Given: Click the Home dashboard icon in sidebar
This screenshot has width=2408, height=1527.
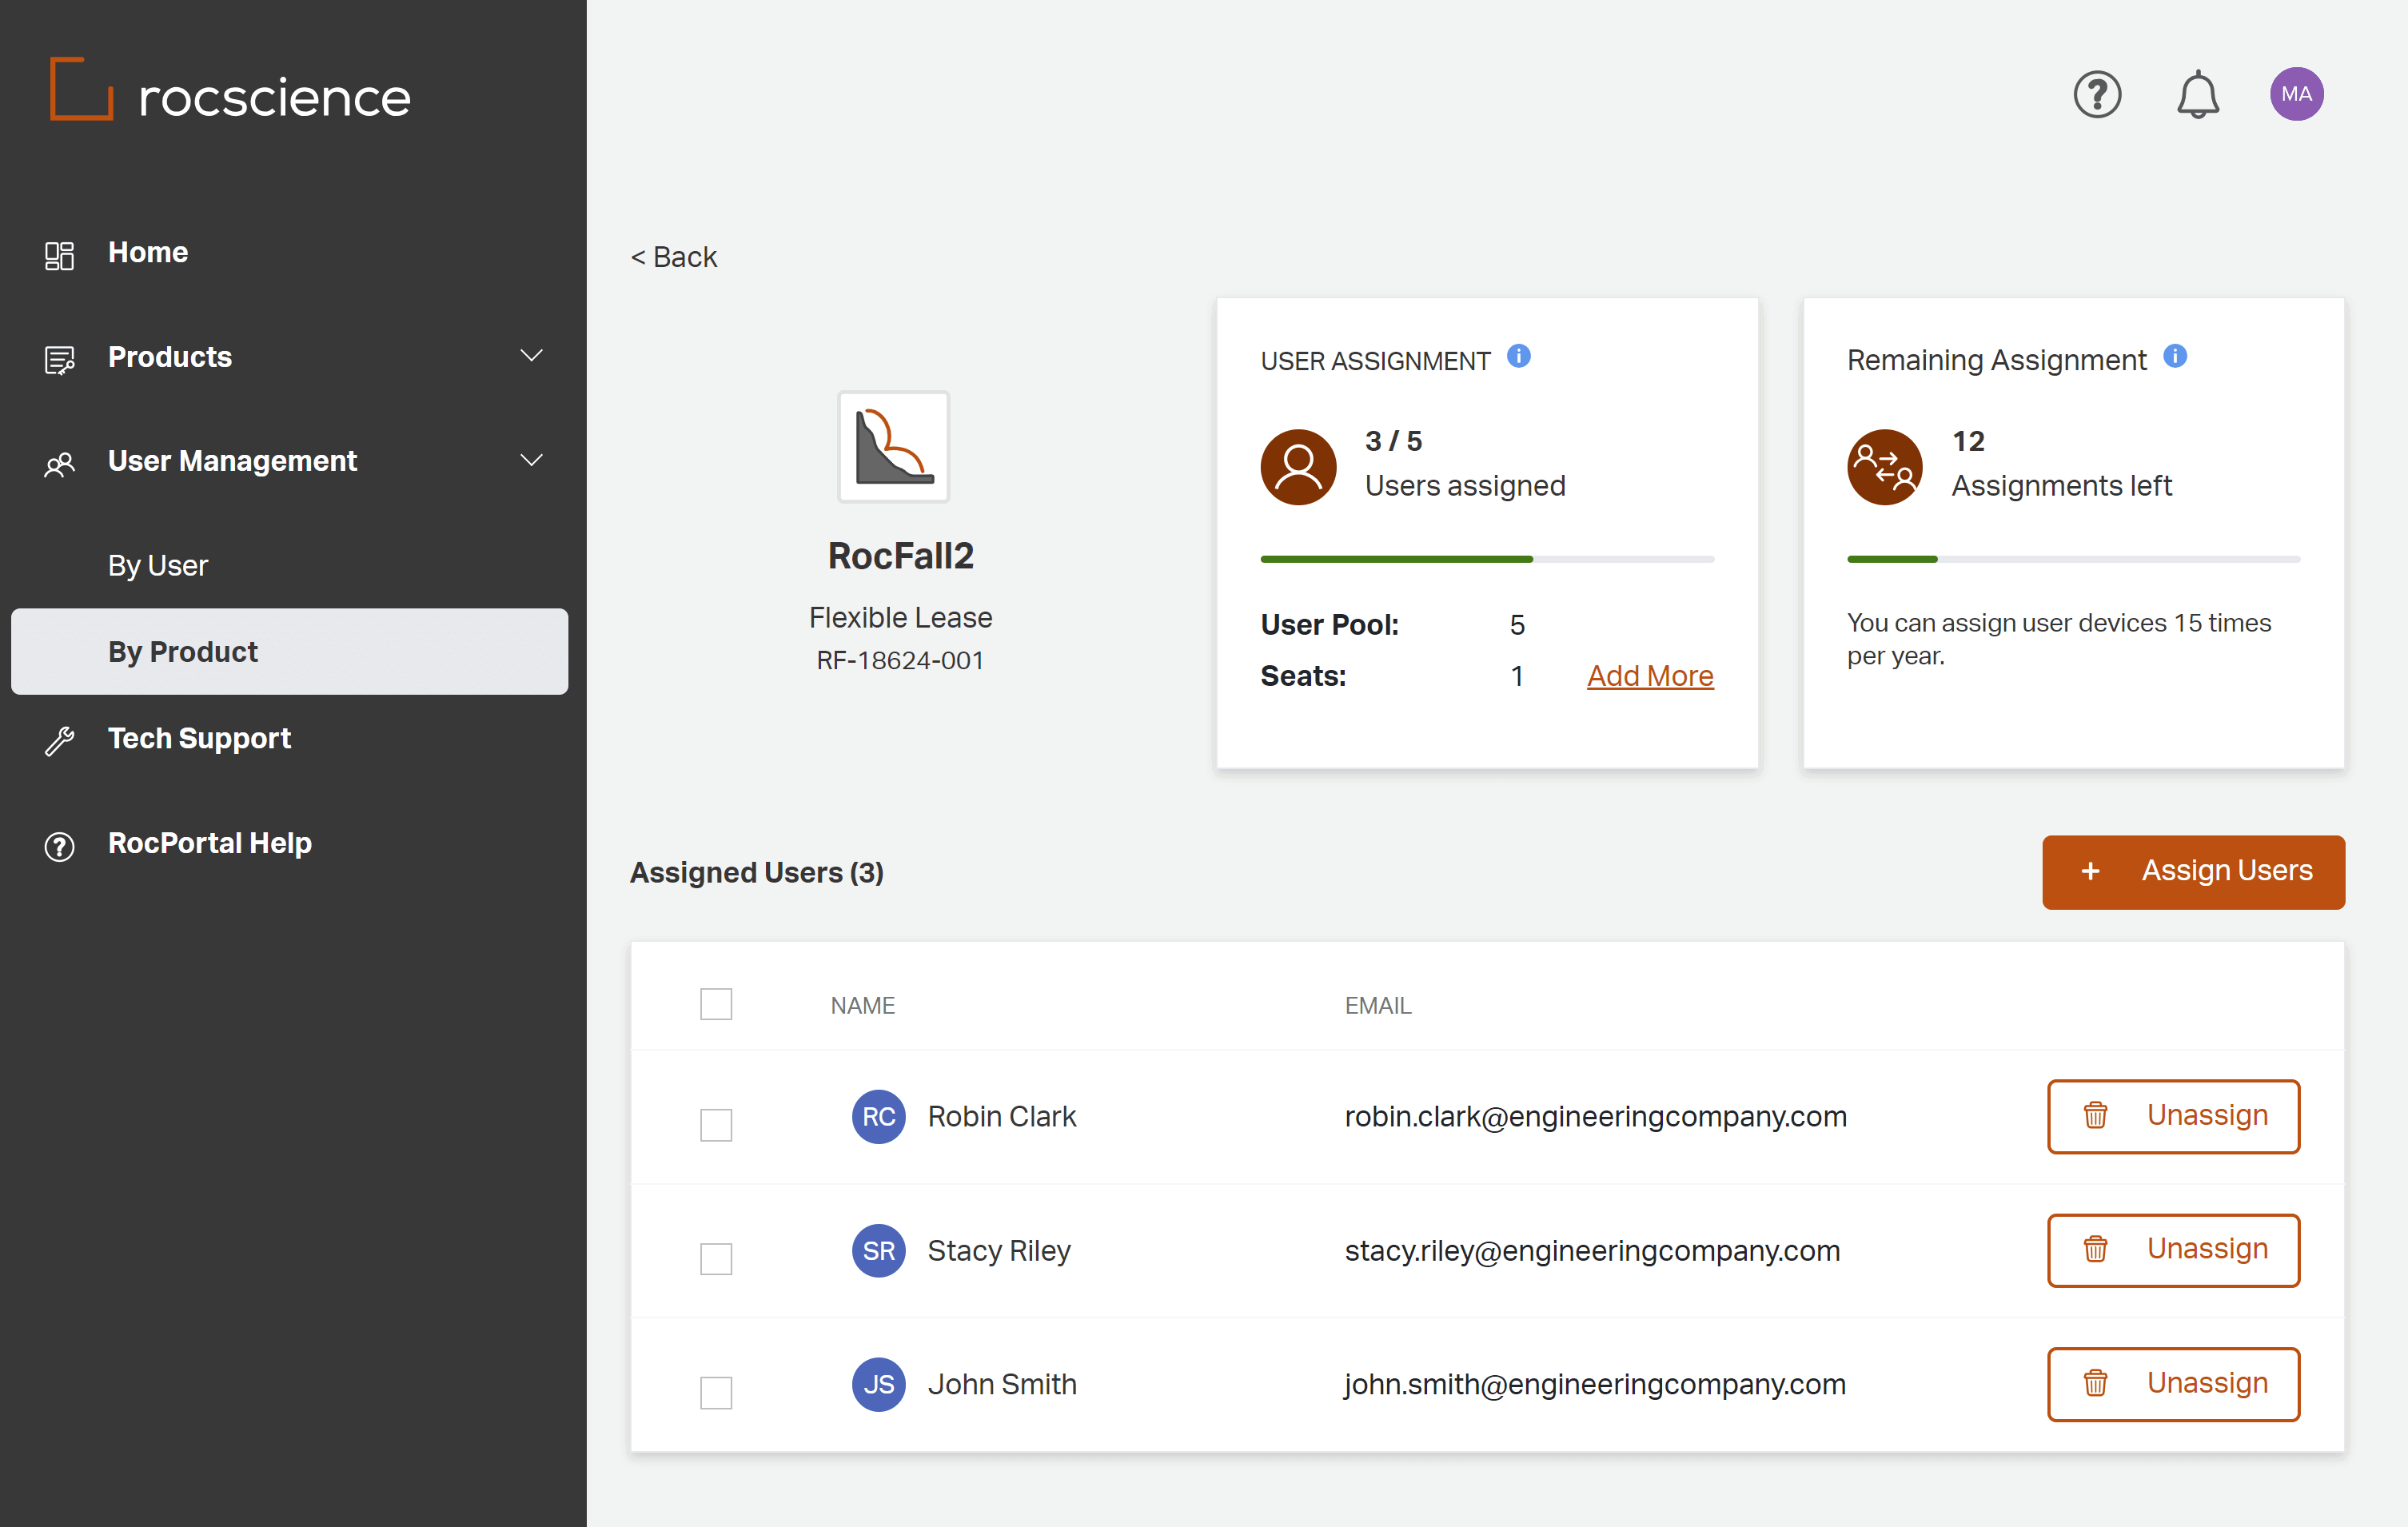Looking at the screenshot, I should pyautogui.click(x=59, y=255).
